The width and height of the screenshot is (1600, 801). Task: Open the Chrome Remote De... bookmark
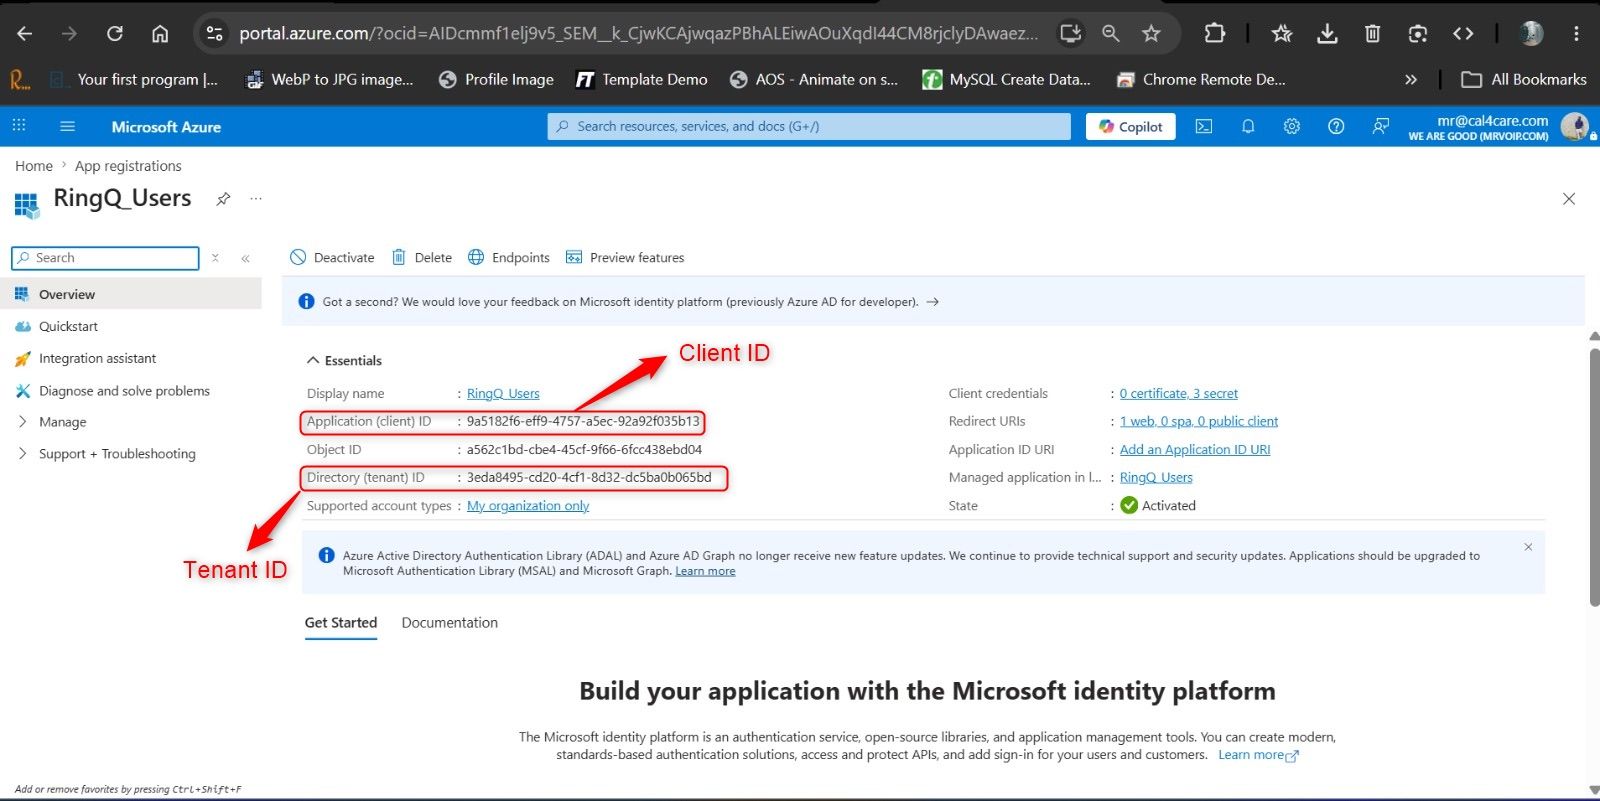pos(1201,80)
